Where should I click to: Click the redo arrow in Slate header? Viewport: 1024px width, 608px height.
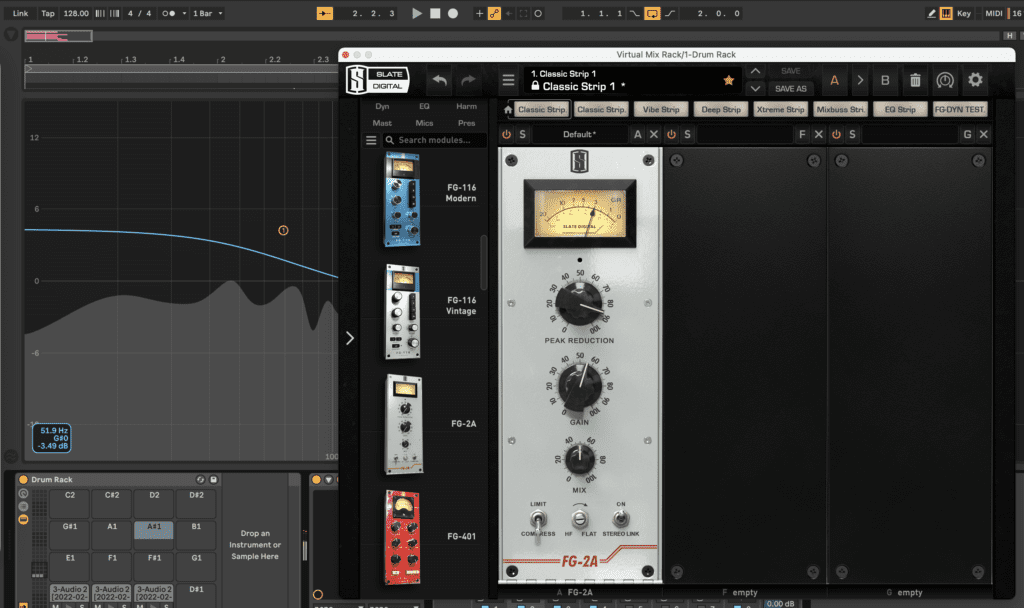point(469,80)
